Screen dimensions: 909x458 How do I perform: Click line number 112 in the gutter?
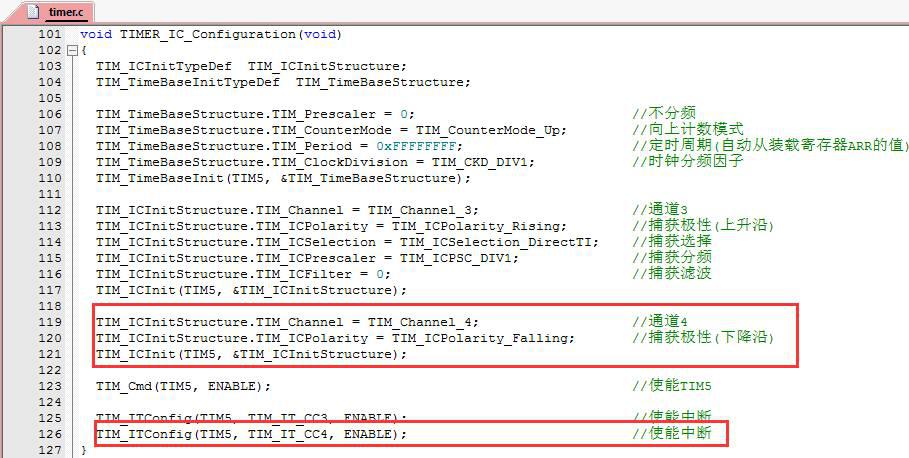point(50,210)
